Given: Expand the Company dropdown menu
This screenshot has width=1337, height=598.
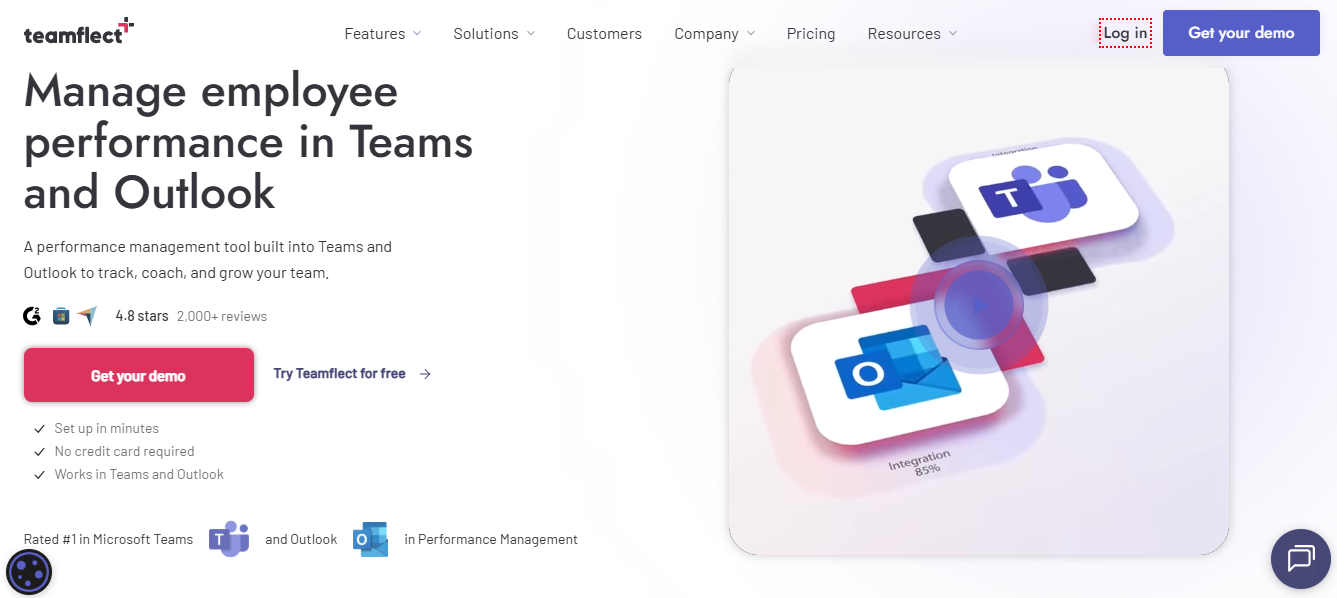Looking at the screenshot, I should [x=714, y=33].
